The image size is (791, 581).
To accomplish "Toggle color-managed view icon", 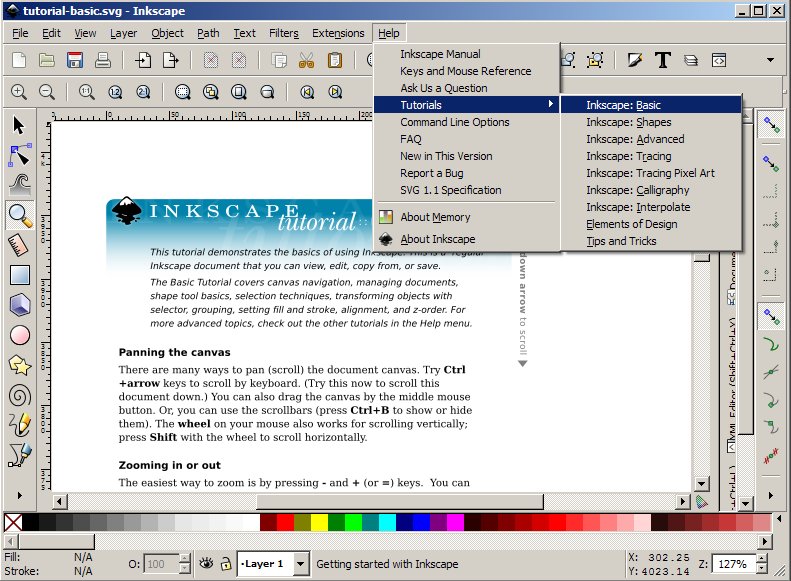I will 701,501.
